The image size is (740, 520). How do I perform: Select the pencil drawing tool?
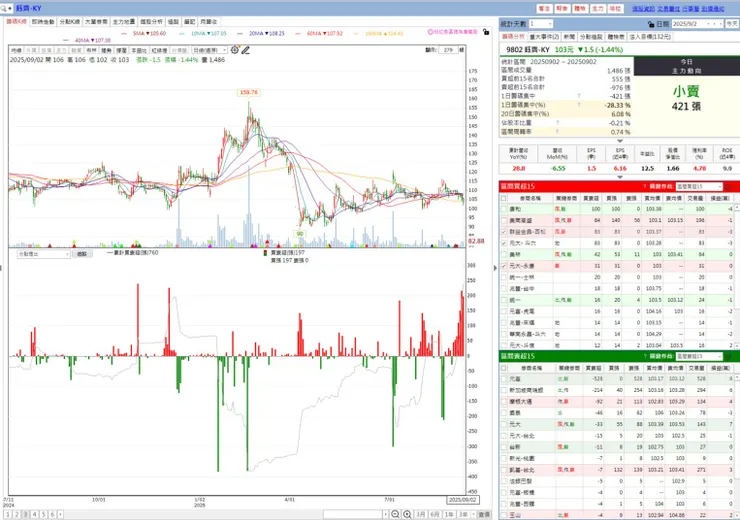coord(245,50)
